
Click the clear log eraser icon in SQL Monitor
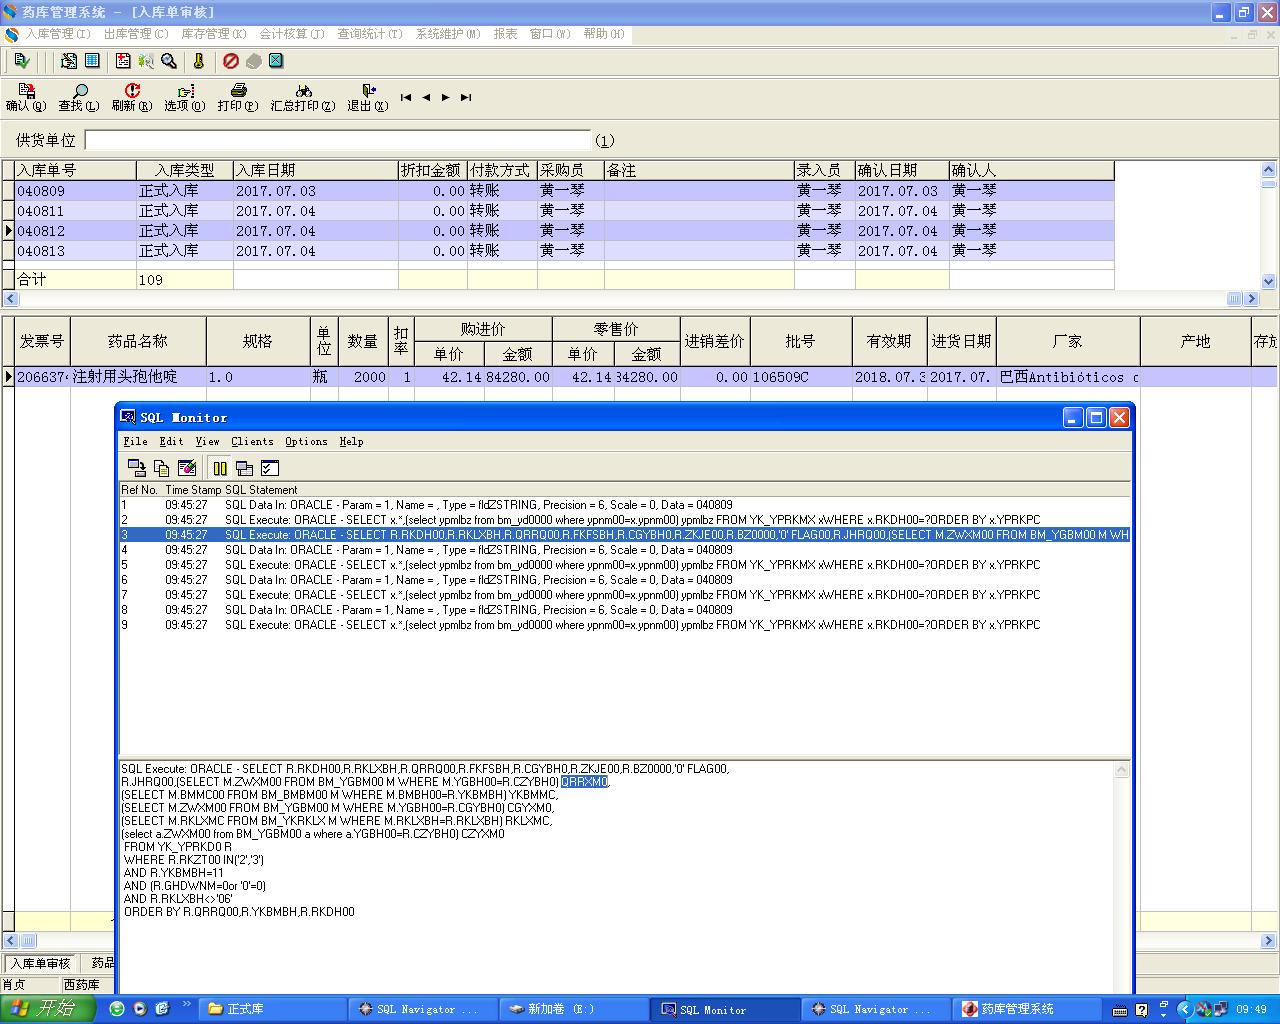pyautogui.click(x=186, y=468)
